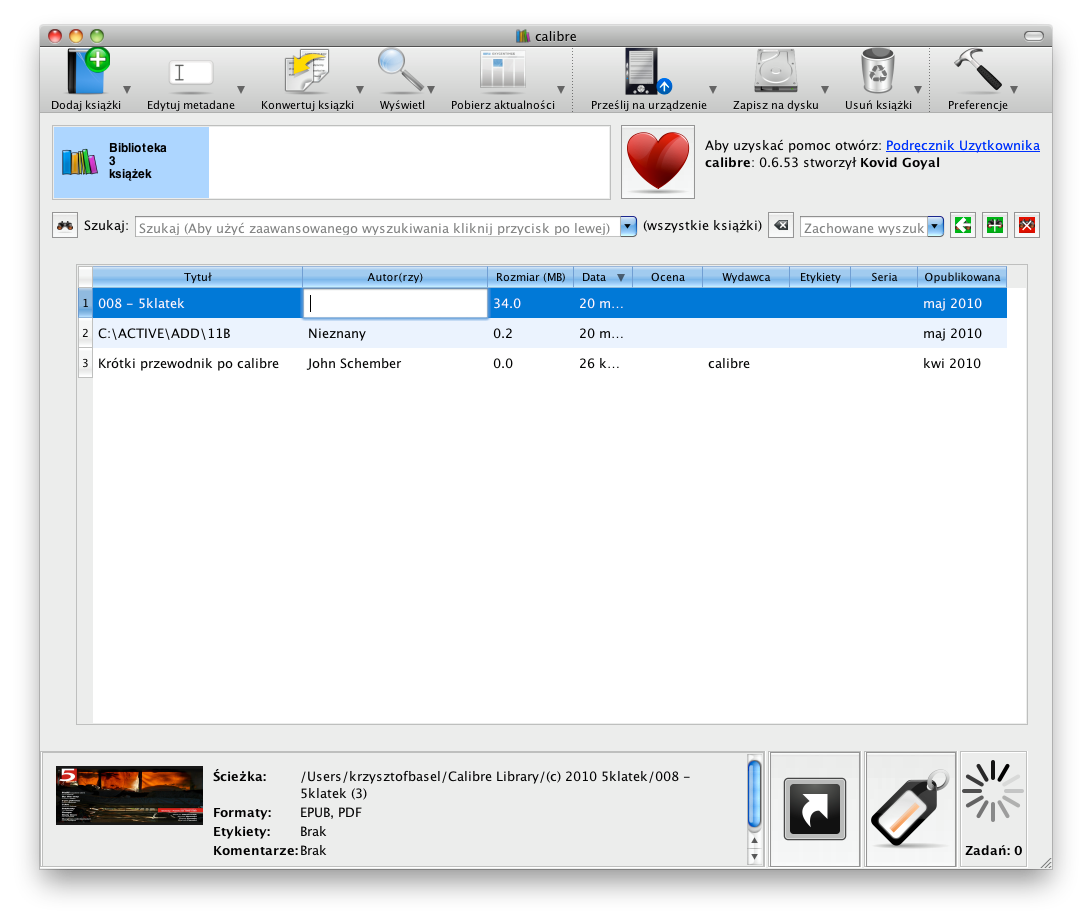Expand Wyświetl dropdown arrow
This screenshot has height=924, width=1092.
[x=431, y=90]
